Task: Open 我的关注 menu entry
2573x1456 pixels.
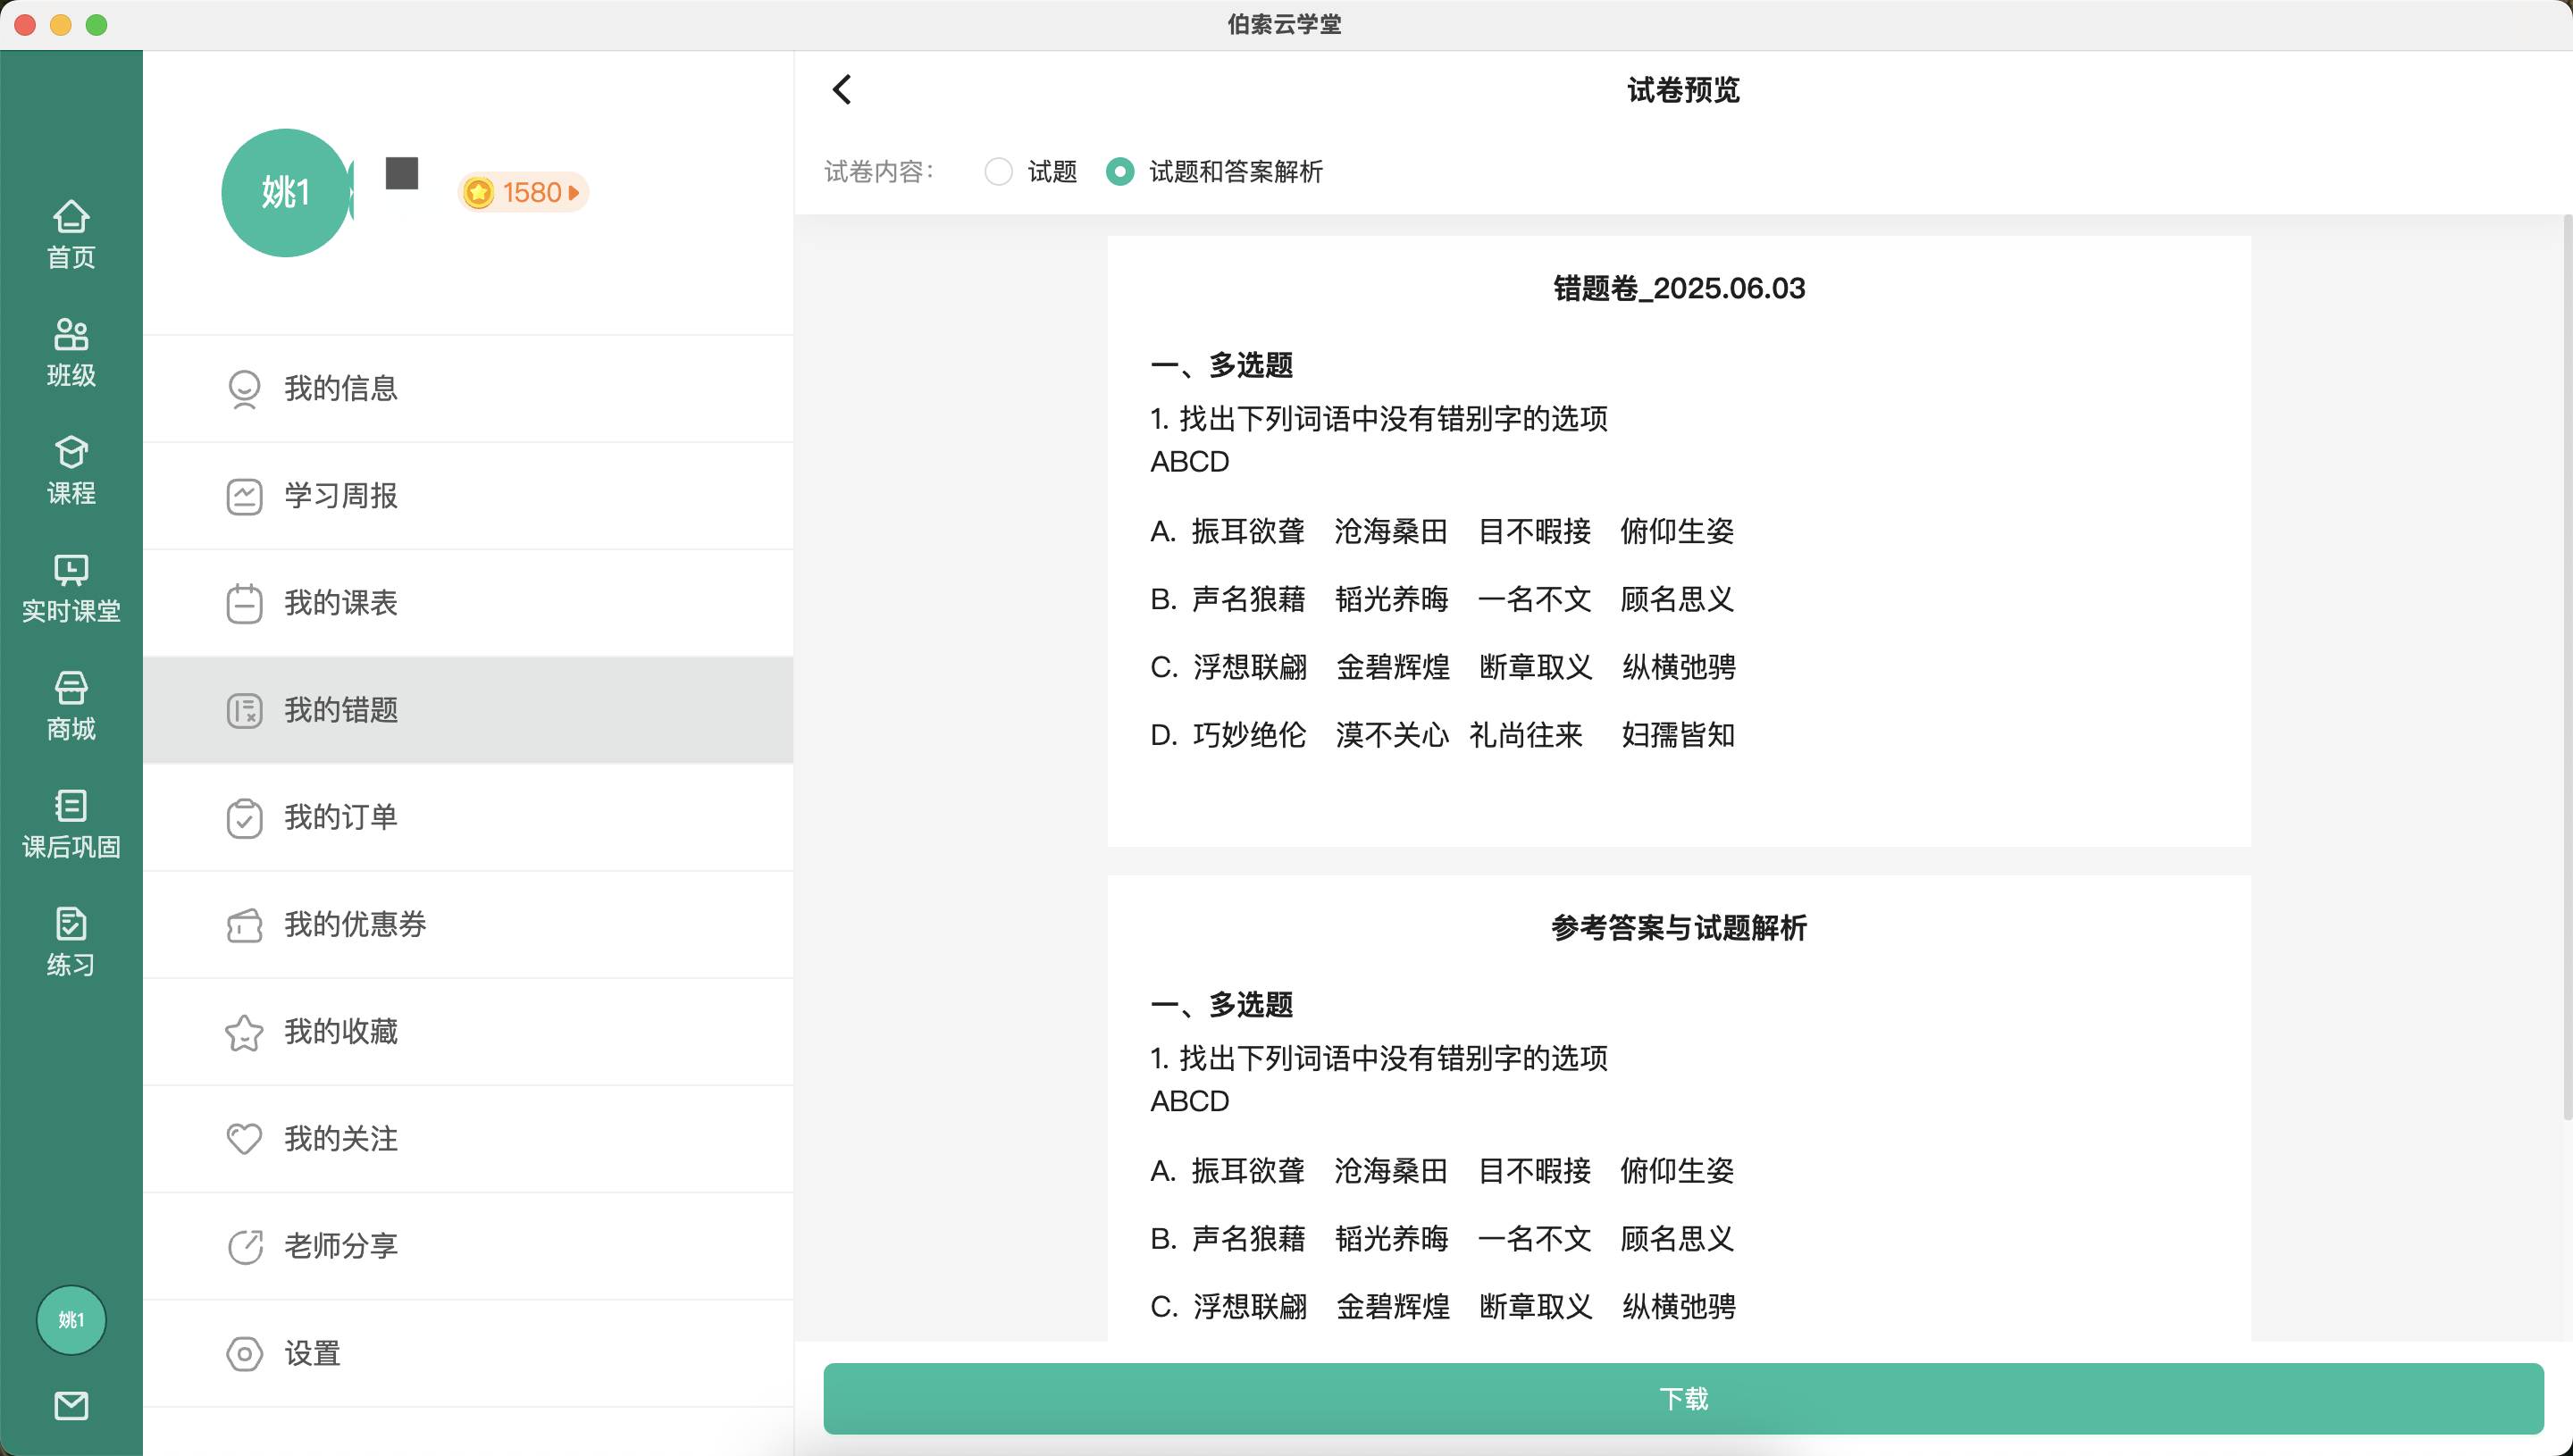Action: 468,1139
